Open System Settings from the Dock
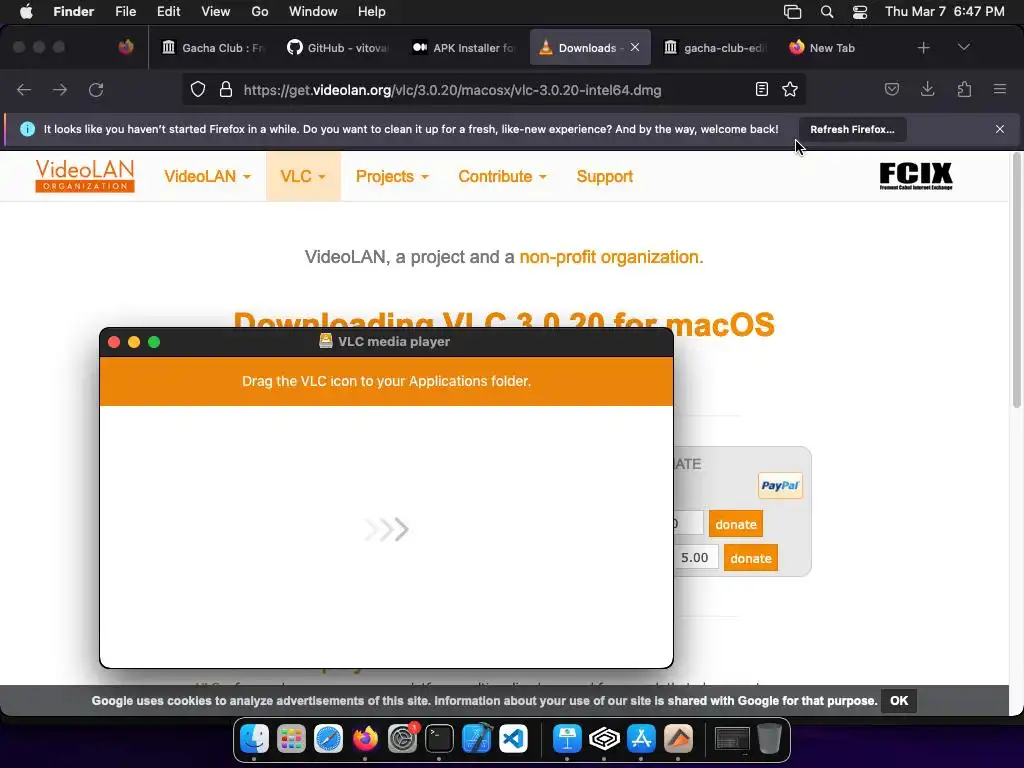The image size is (1024, 768). point(402,739)
